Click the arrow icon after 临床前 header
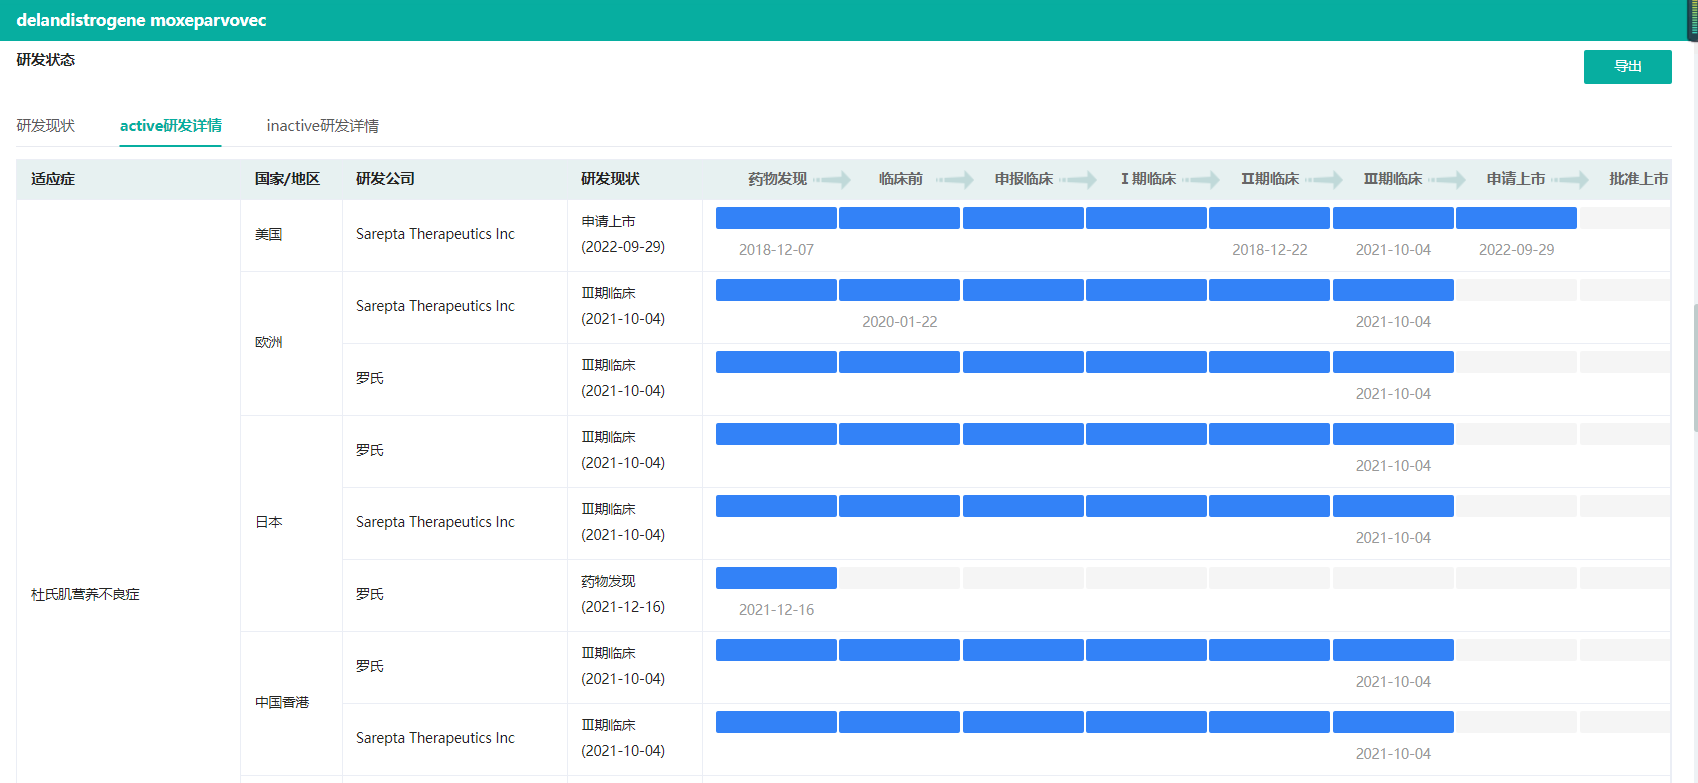The width and height of the screenshot is (1698, 783). pos(955,180)
